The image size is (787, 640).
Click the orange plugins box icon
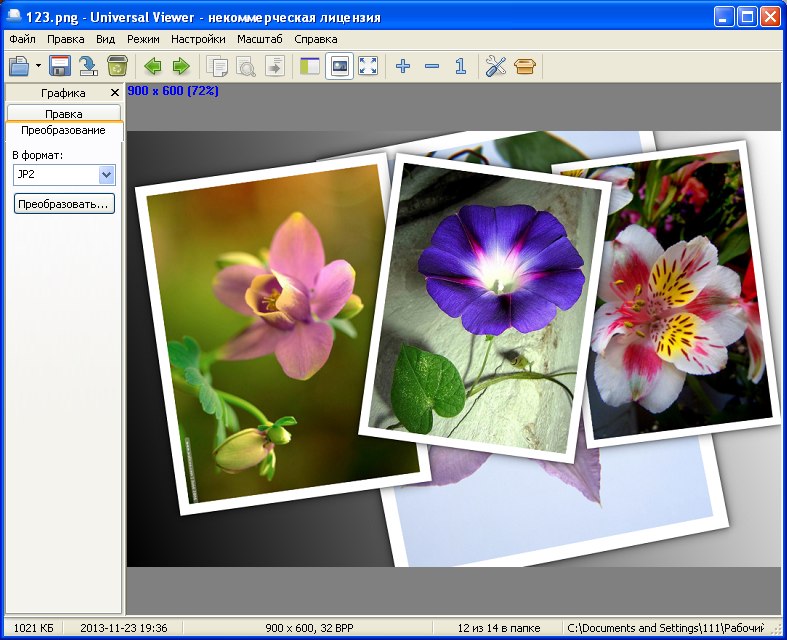pos(525,66)
